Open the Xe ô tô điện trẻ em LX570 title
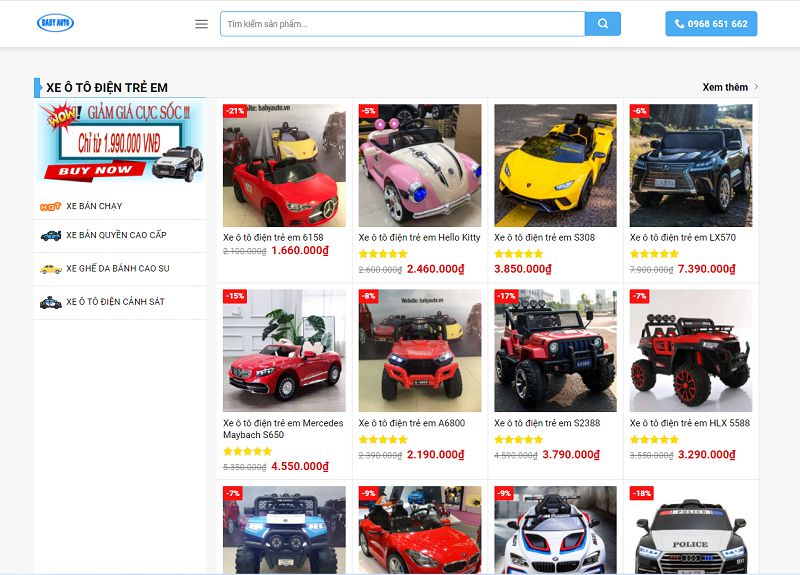This screenshot has width=800, height=575. pos(683,237)
